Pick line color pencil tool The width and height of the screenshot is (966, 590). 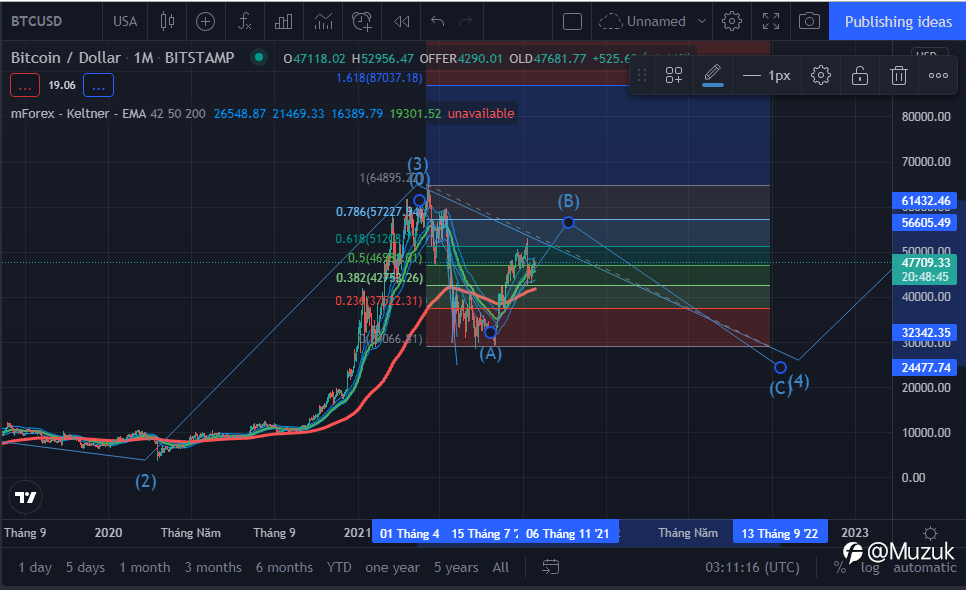[713, 75]
